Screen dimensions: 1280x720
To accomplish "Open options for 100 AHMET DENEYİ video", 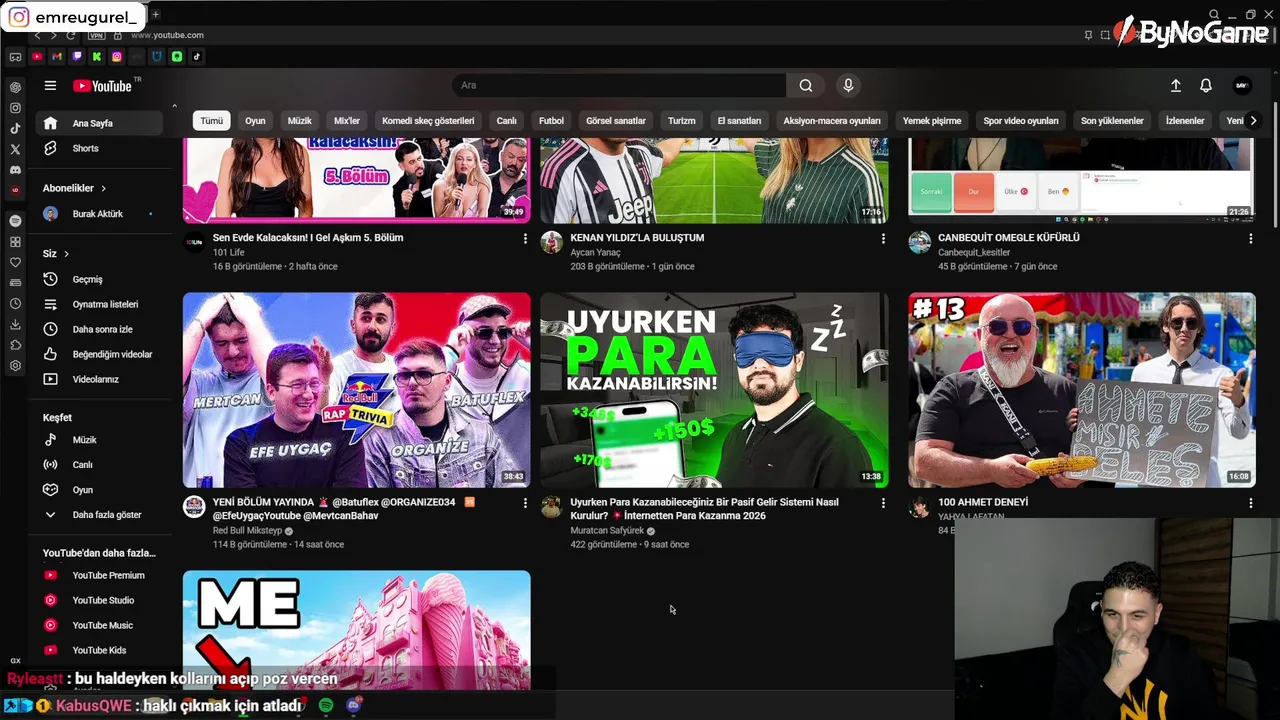I will click(1250, 503).
